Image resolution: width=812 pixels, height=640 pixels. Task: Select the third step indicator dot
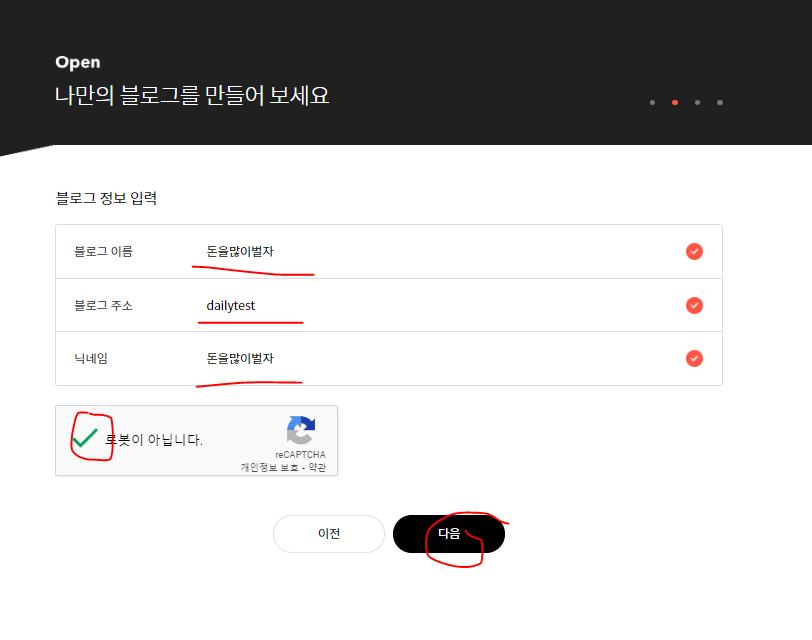click(x=698, y=103)
